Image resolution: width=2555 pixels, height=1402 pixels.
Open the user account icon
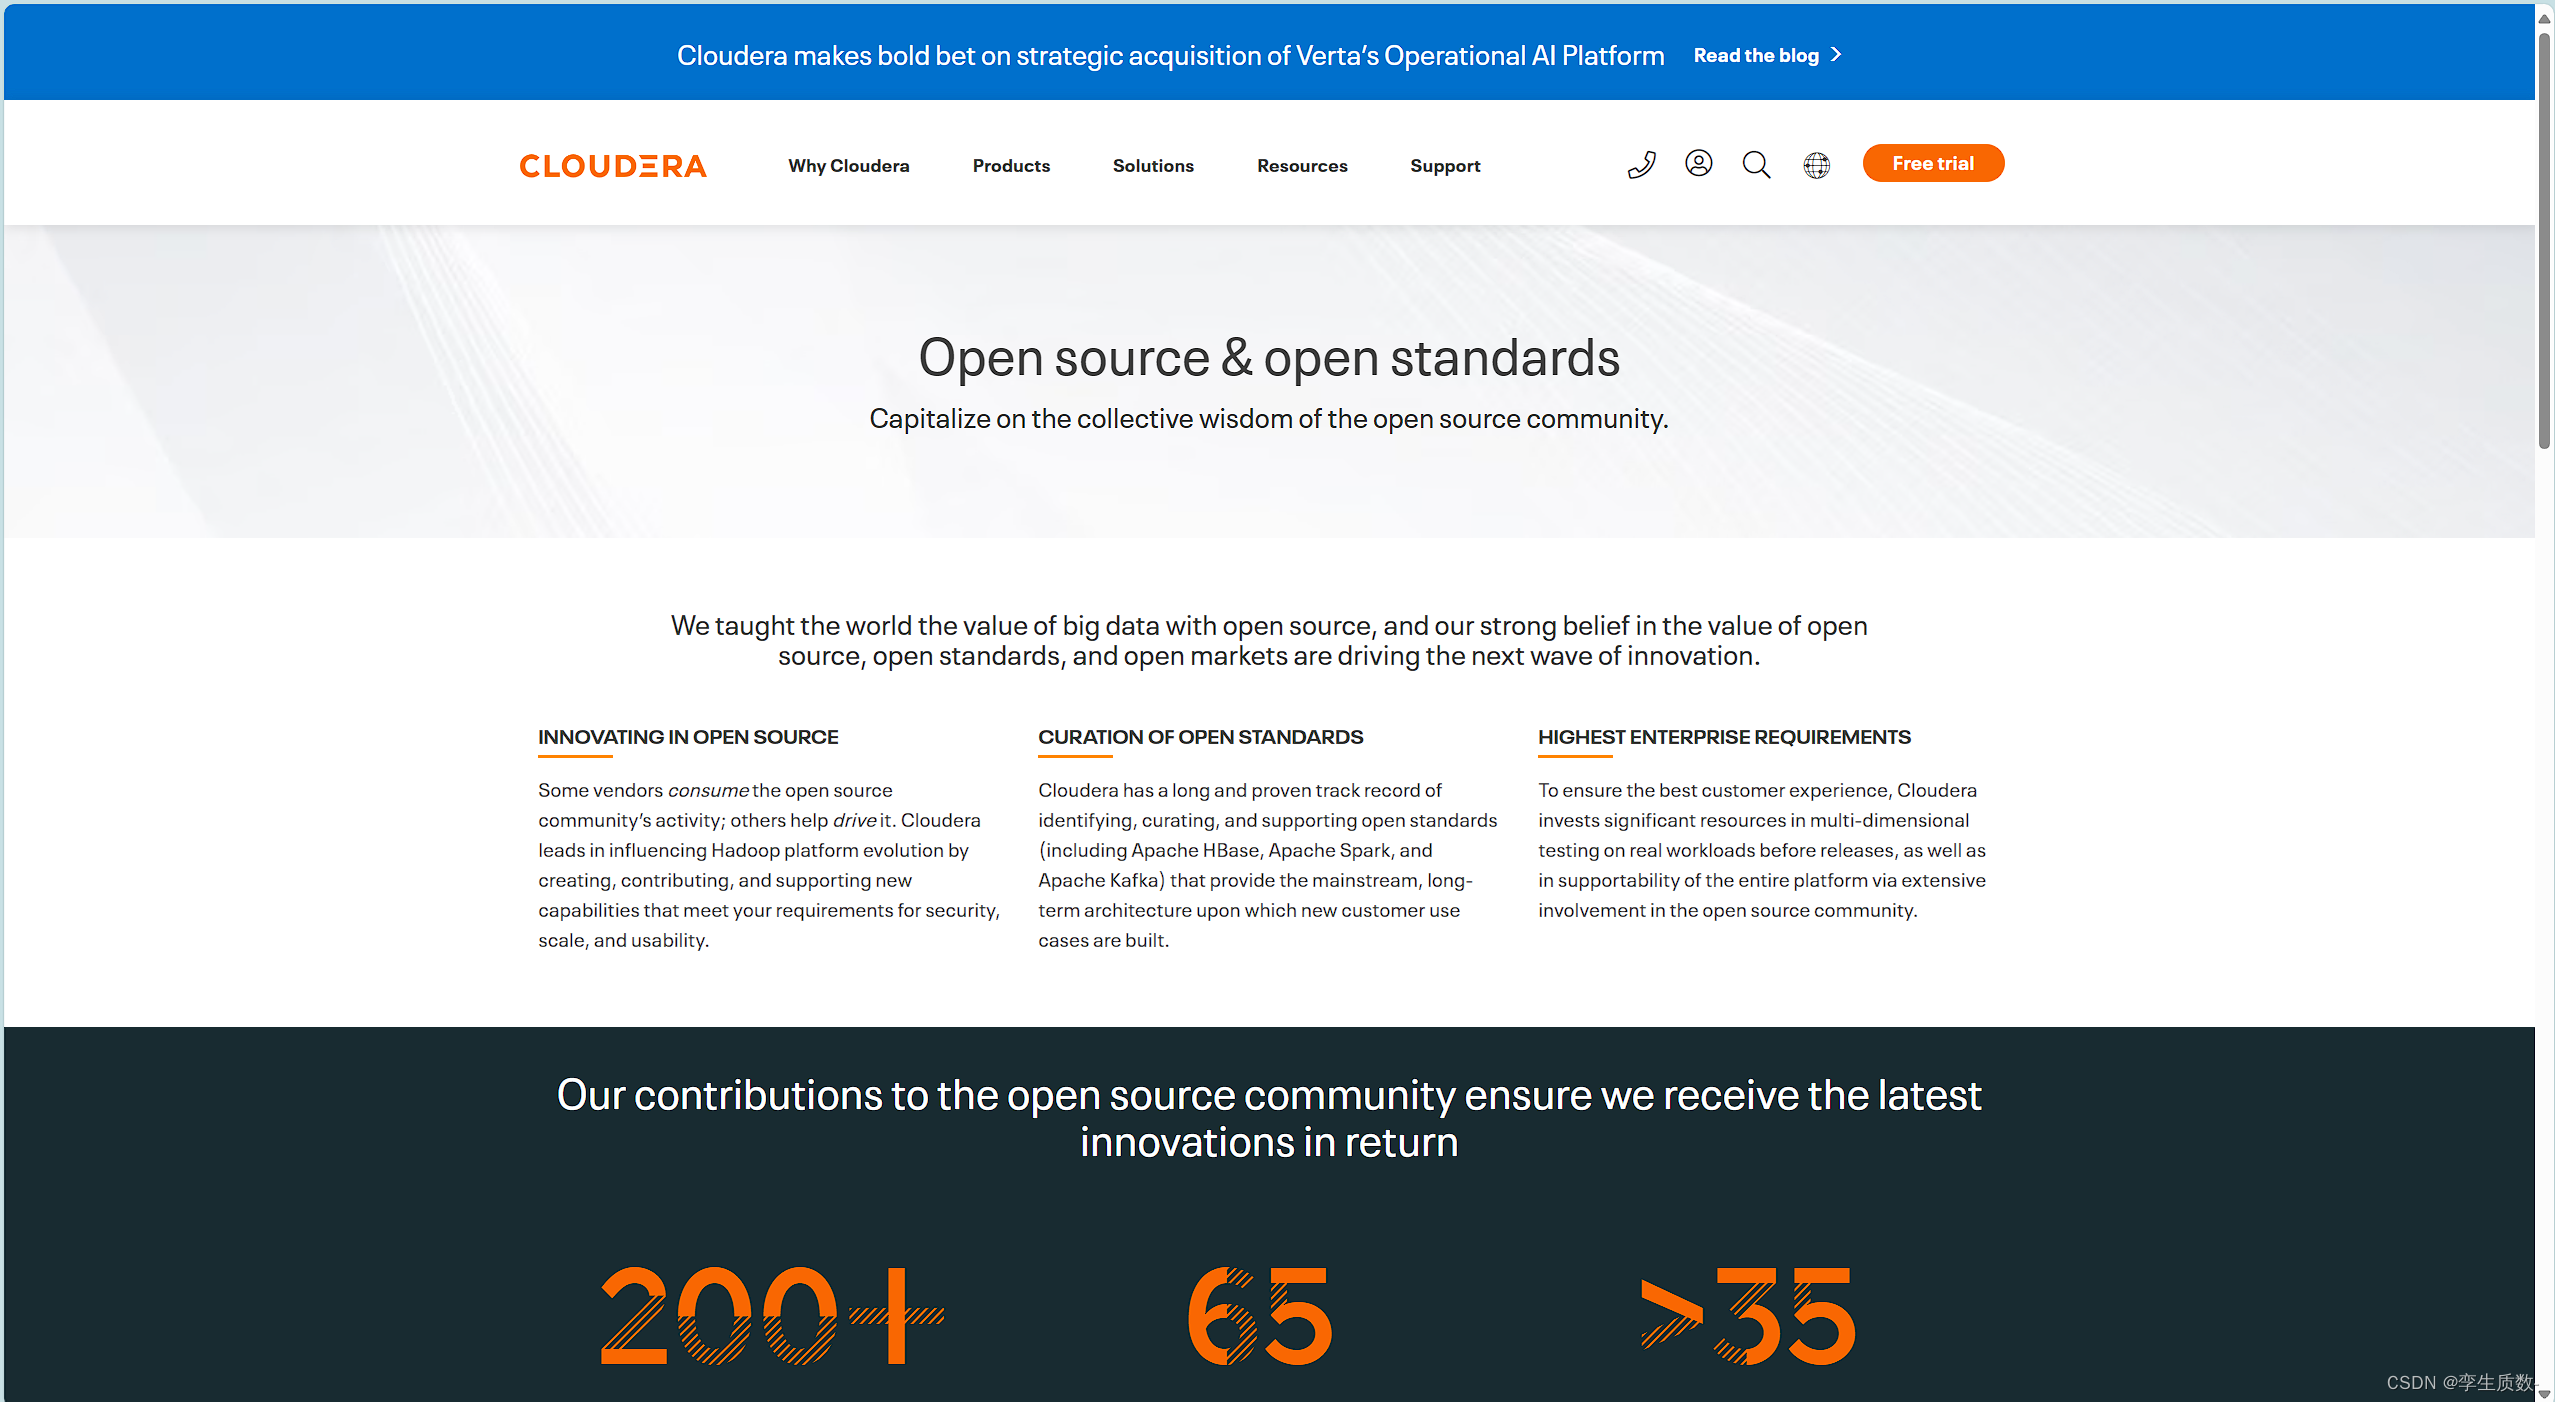point(1698,163)
